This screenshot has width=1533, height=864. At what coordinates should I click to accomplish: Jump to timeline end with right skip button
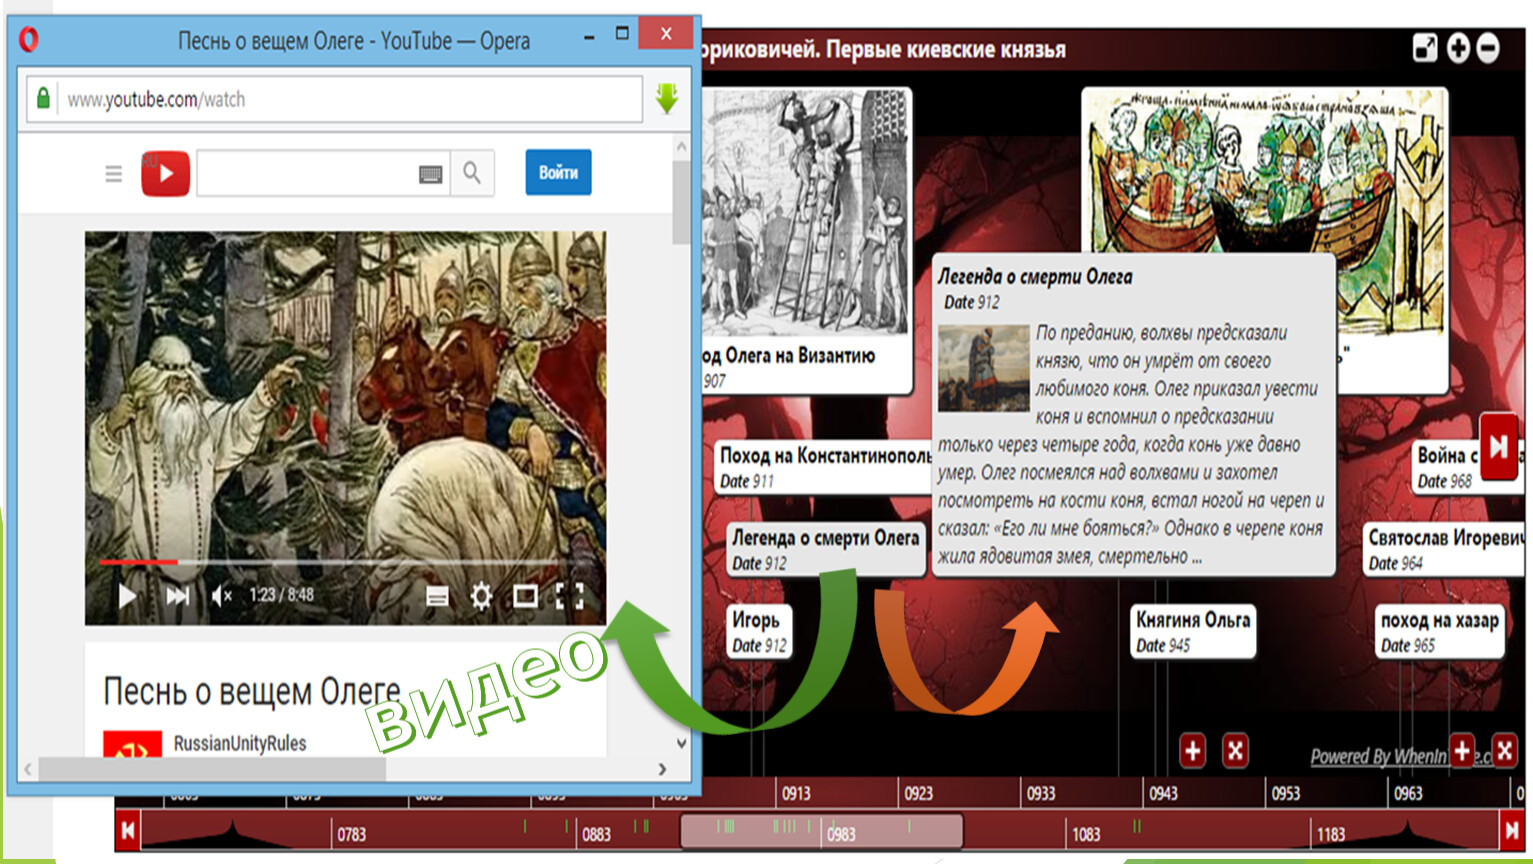pos(1512,830)
